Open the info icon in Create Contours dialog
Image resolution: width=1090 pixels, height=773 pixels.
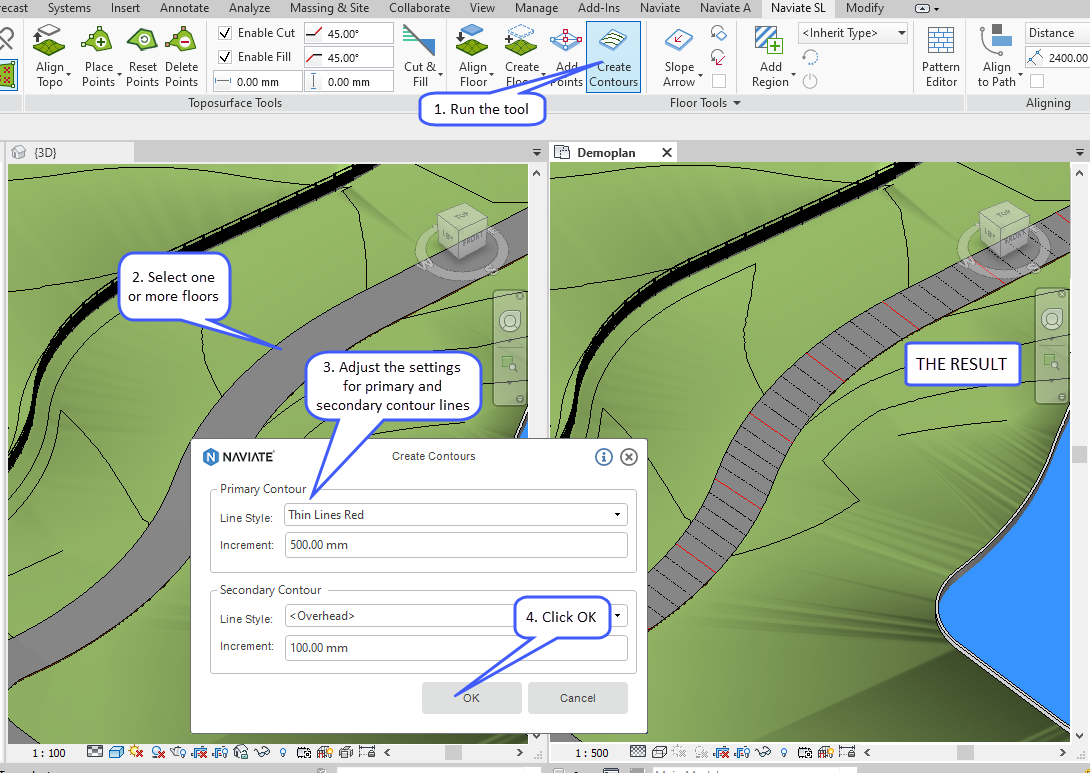pyautogui.click(x=603, y=457)
